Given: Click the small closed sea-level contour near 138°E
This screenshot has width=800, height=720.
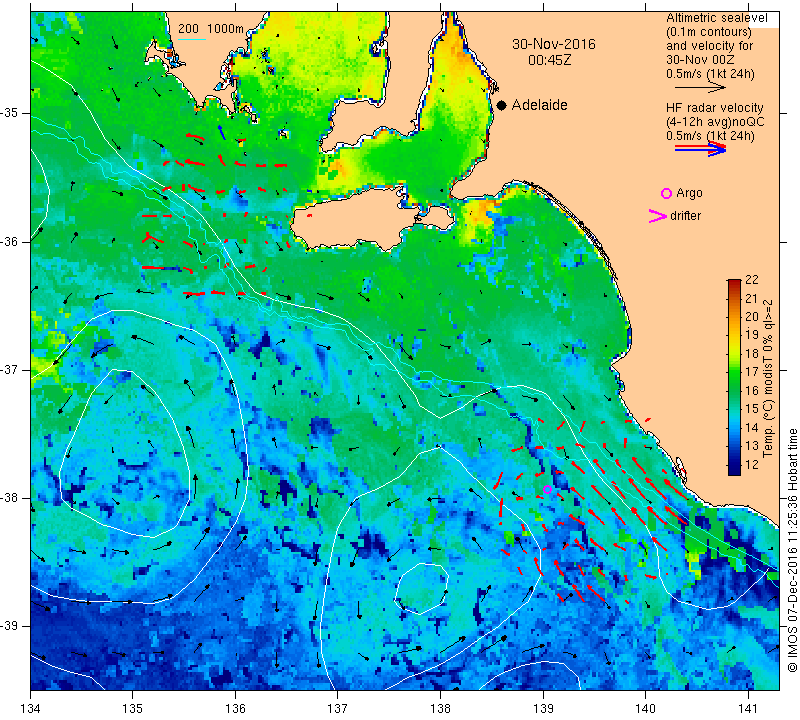Looking at the screenshot, I should tap(421, 587).
